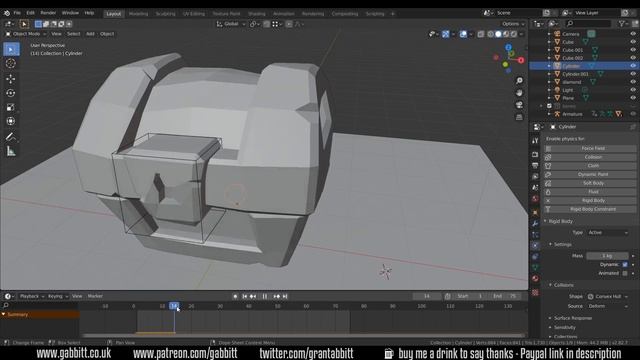The width and height of the screenshot is (640, 360).
Task: Open the Render menu
Action: [x=48, y=13]
